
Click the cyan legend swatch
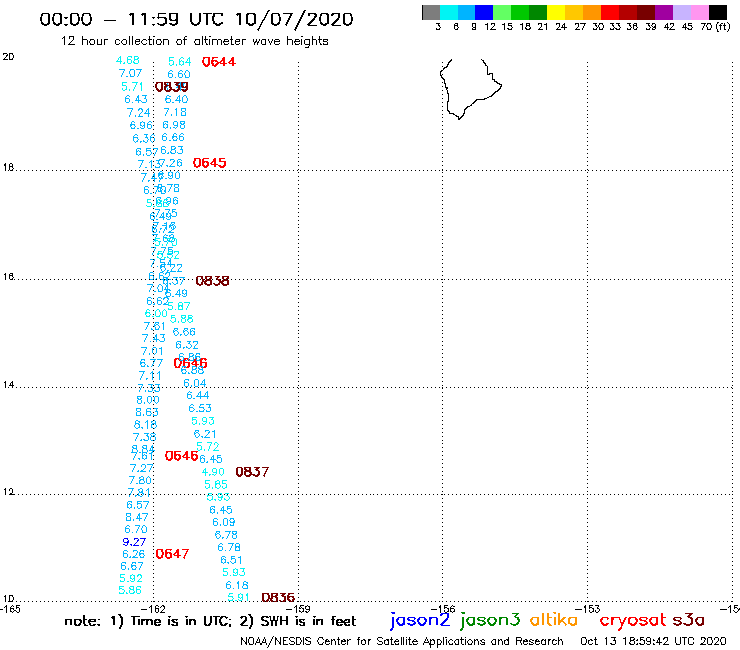448,12
